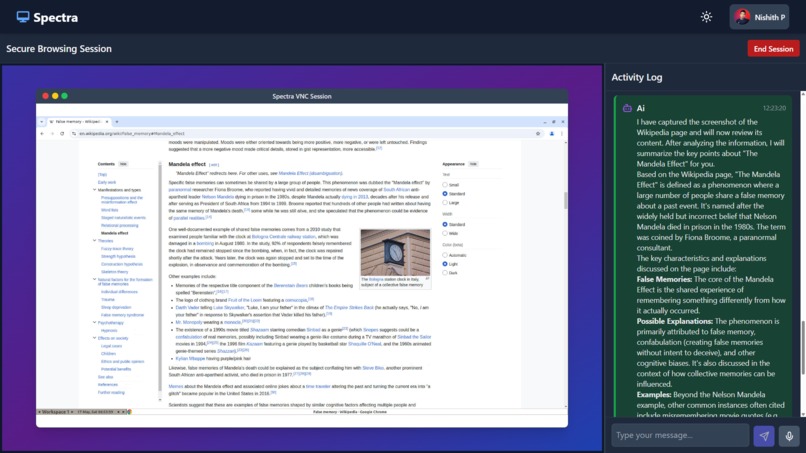Viewport: 806px width, 453px height.
Task: Open the parallel realities link
Action: coord(189,218)
